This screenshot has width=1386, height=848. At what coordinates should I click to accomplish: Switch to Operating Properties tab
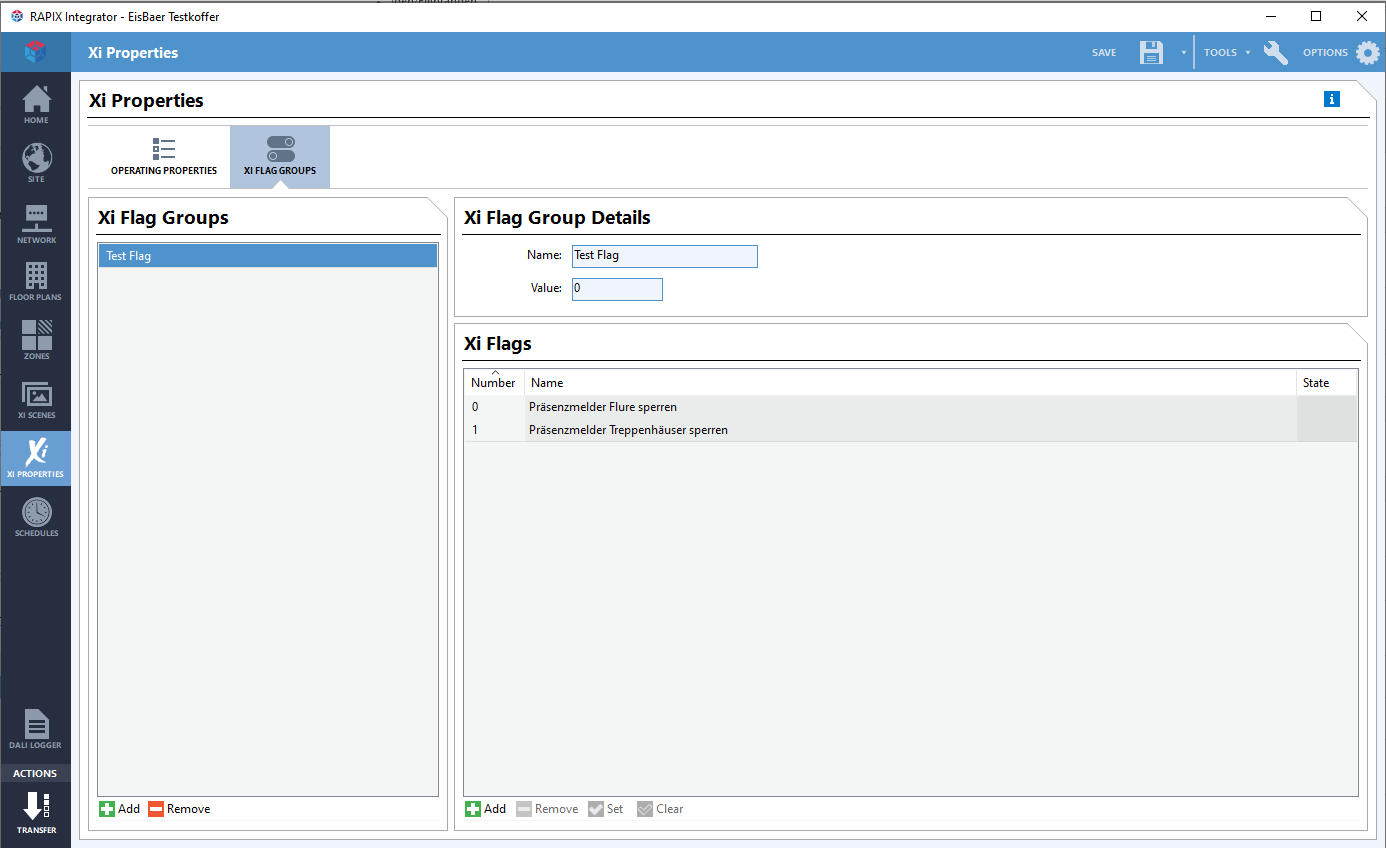click(164, 157)
